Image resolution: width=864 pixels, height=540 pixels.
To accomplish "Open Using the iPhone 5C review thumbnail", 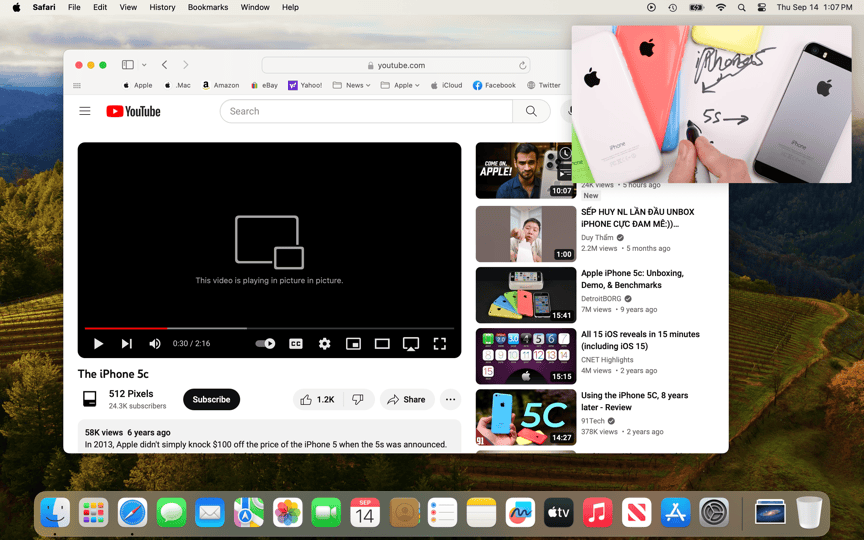I will (x=526, y=418).
